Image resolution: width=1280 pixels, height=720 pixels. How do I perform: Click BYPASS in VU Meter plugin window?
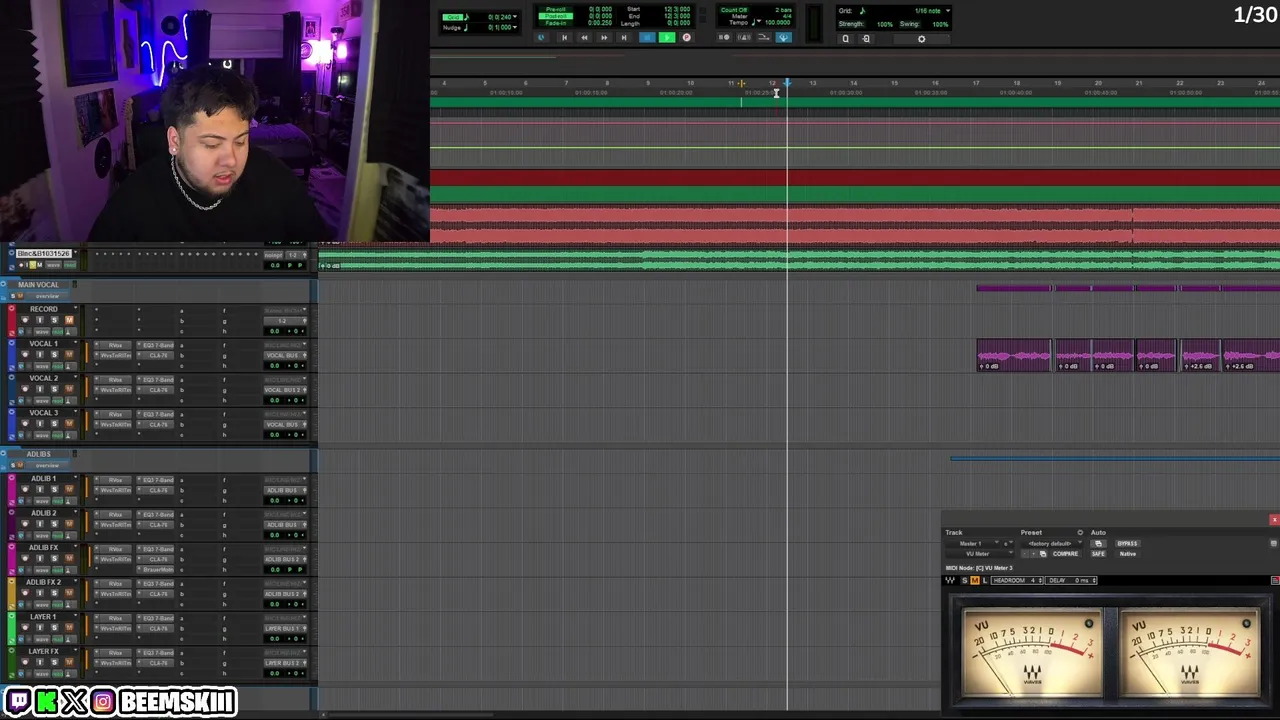point(1127,544)
